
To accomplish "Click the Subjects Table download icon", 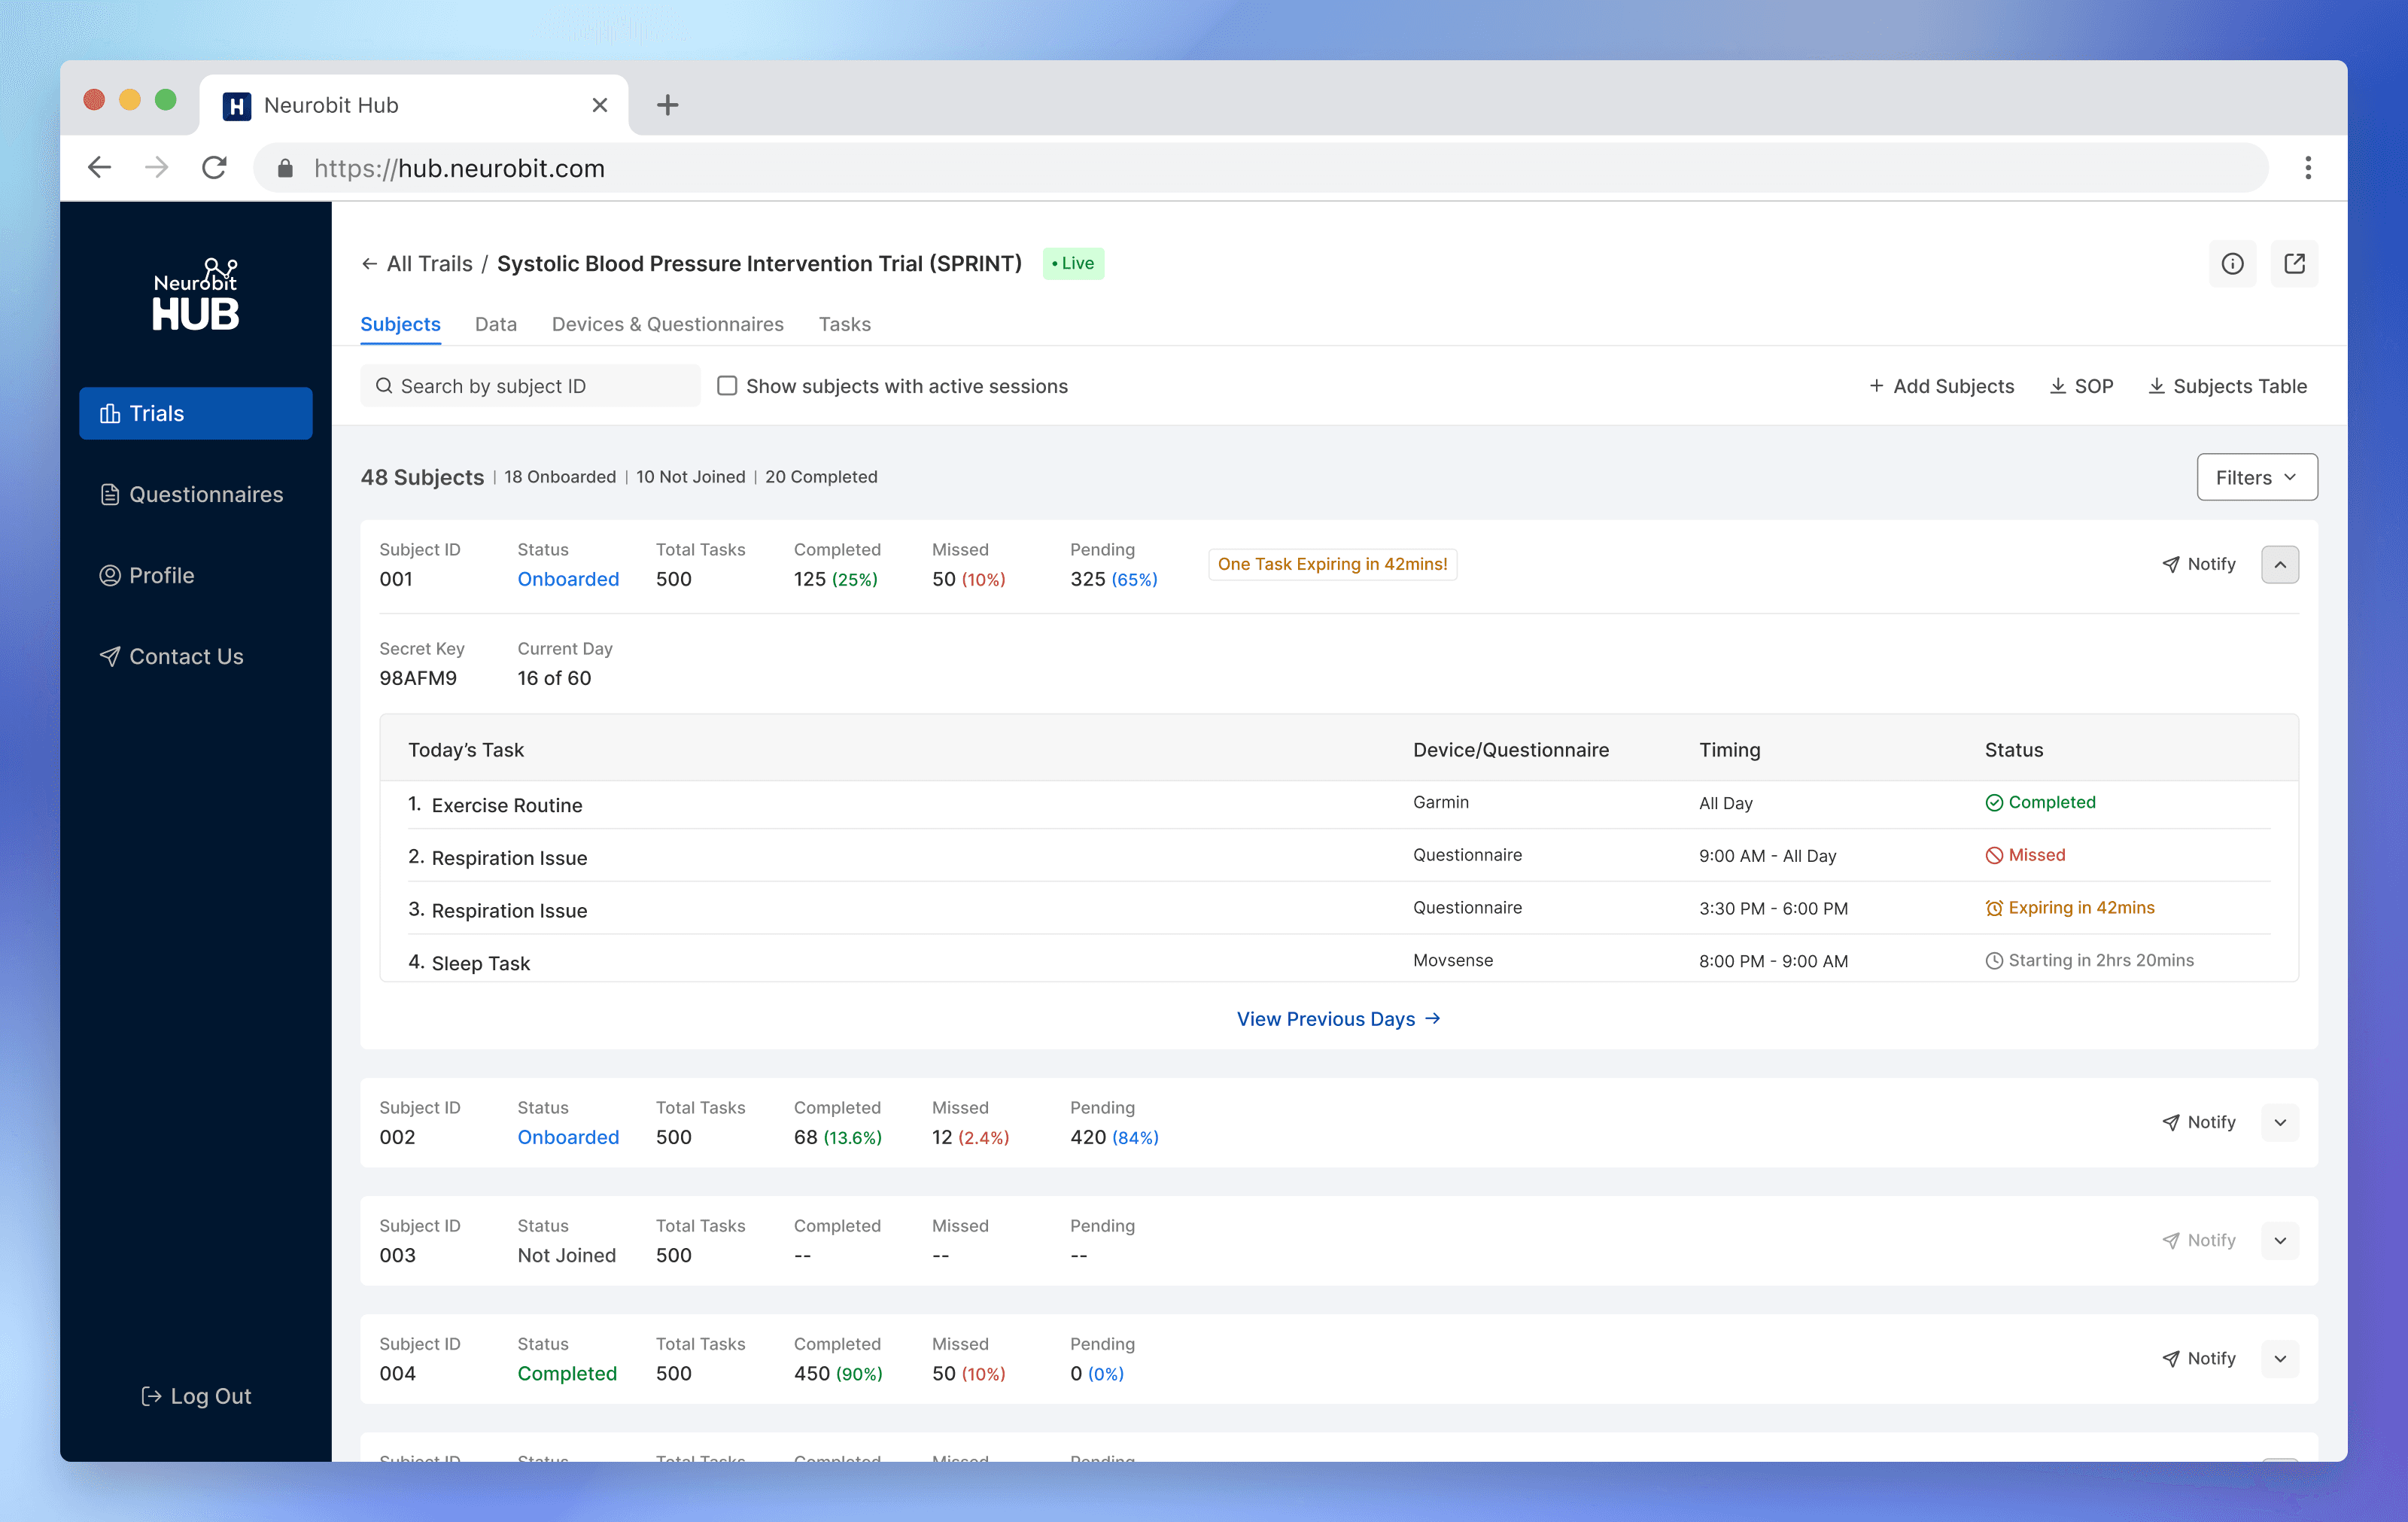I will point(2157,386).
